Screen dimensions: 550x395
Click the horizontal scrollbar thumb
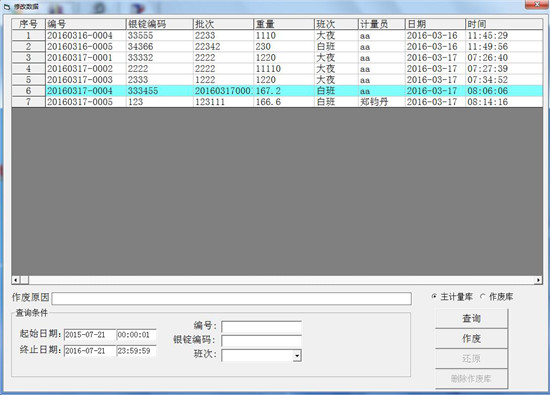[25, 280]
